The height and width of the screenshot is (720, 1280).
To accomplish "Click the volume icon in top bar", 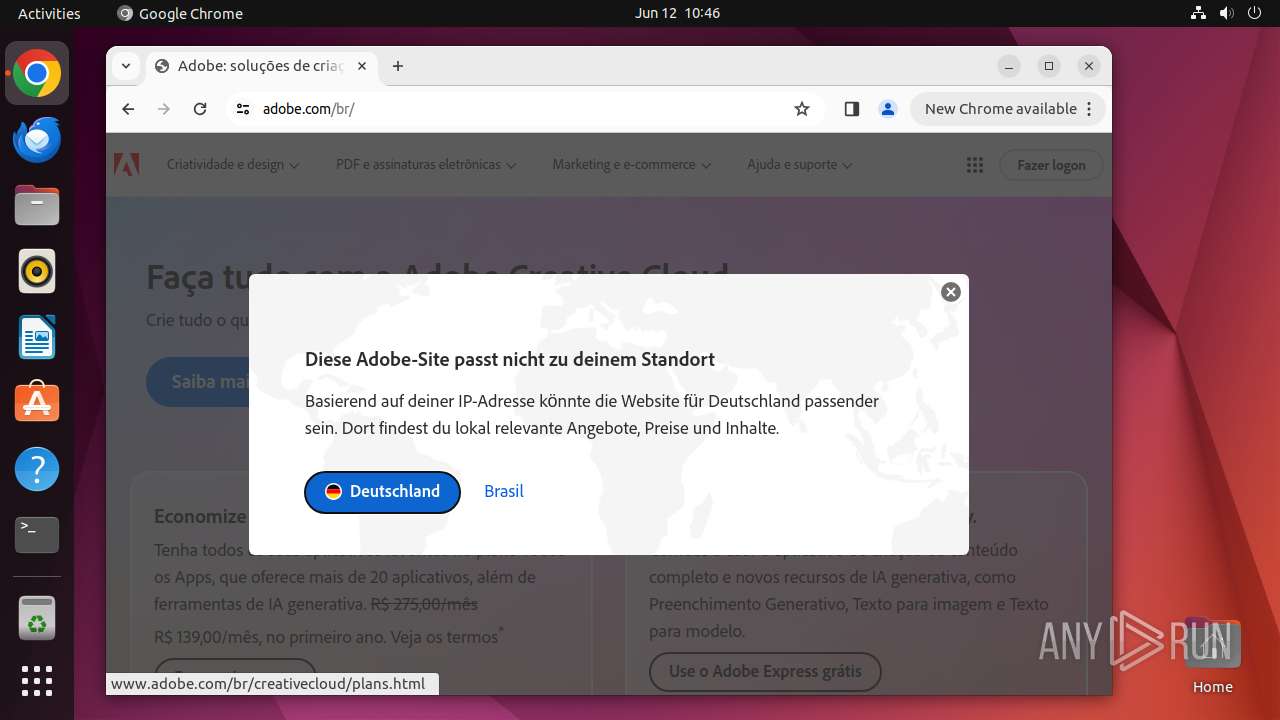I will [1226, 13].
